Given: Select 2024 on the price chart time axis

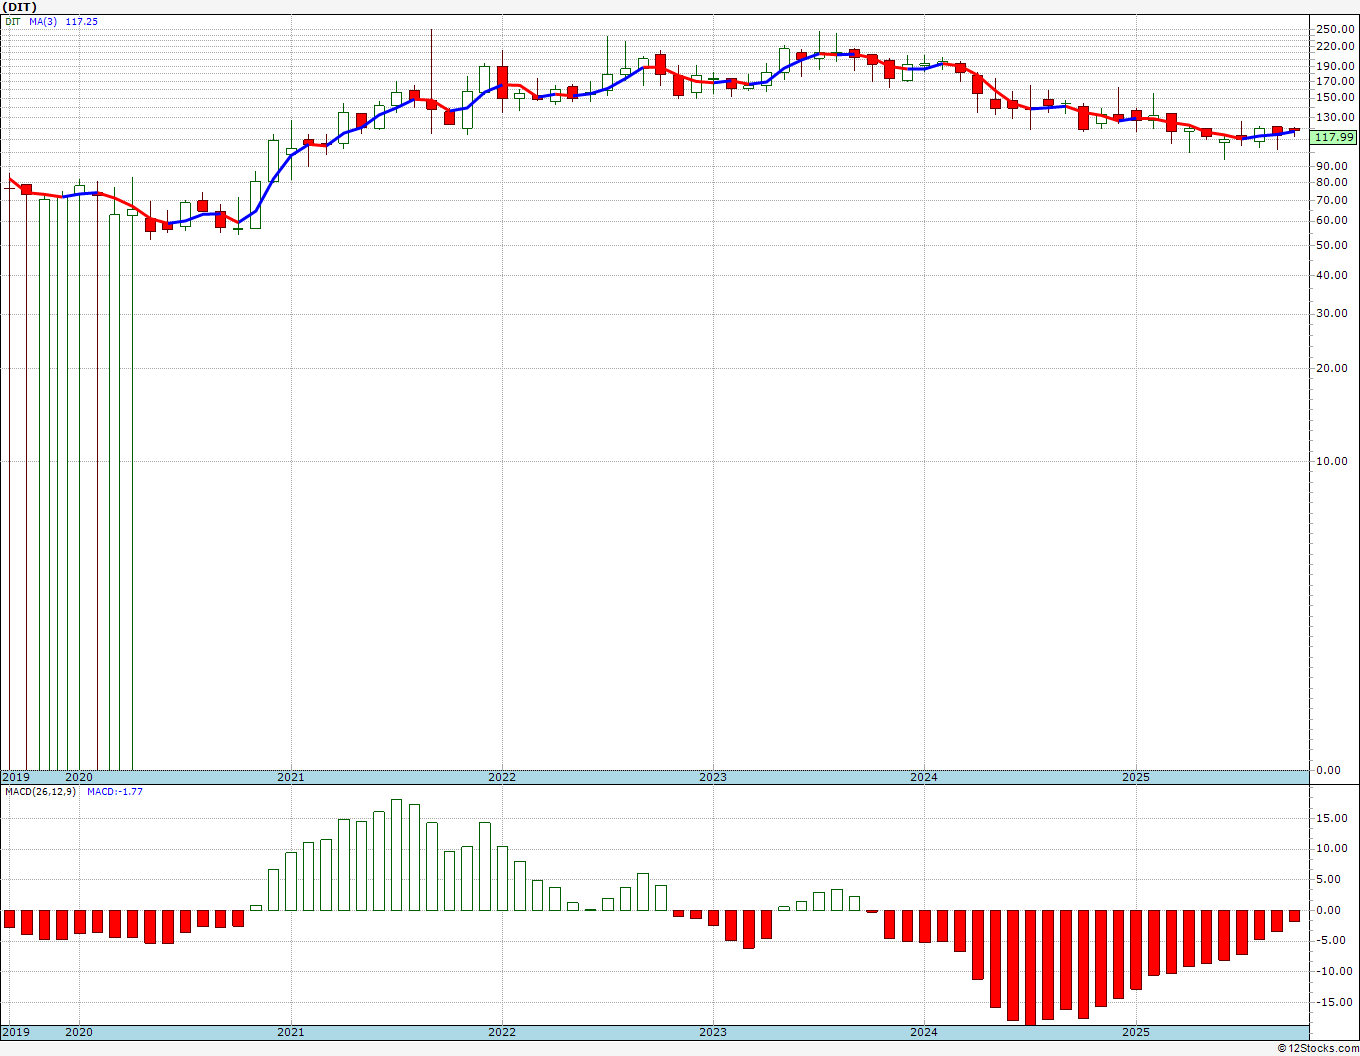Looking at the screenshot, I should 924,777.
